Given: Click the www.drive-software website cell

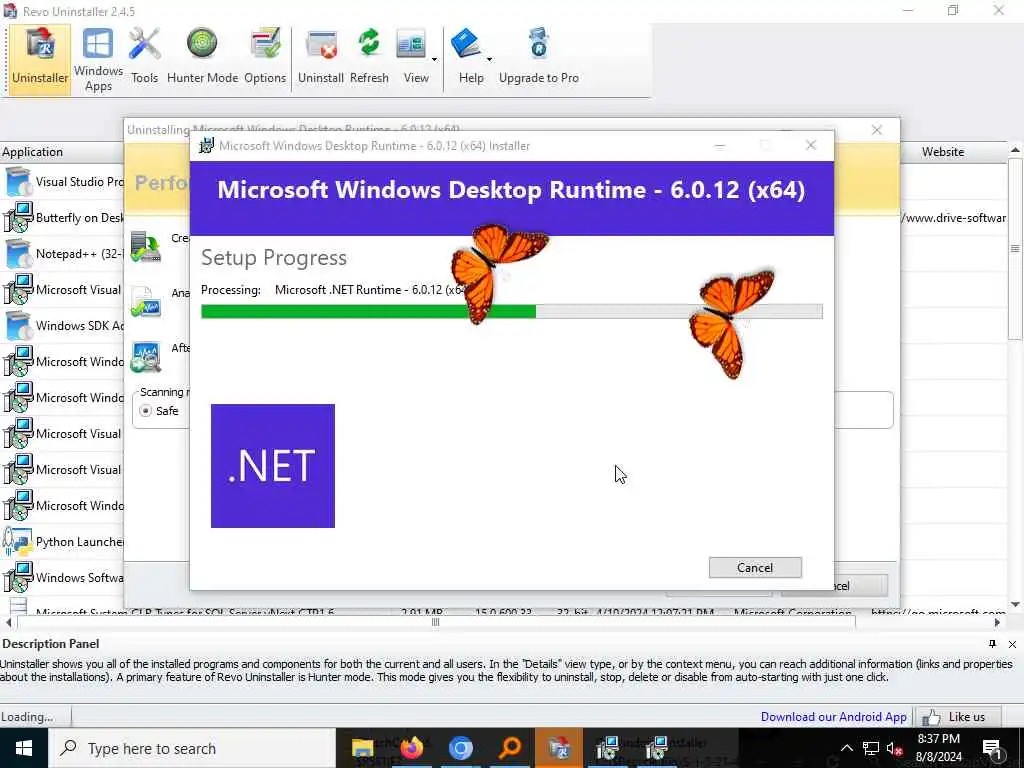Looking at the screenshot, I should tap(953, 217).
